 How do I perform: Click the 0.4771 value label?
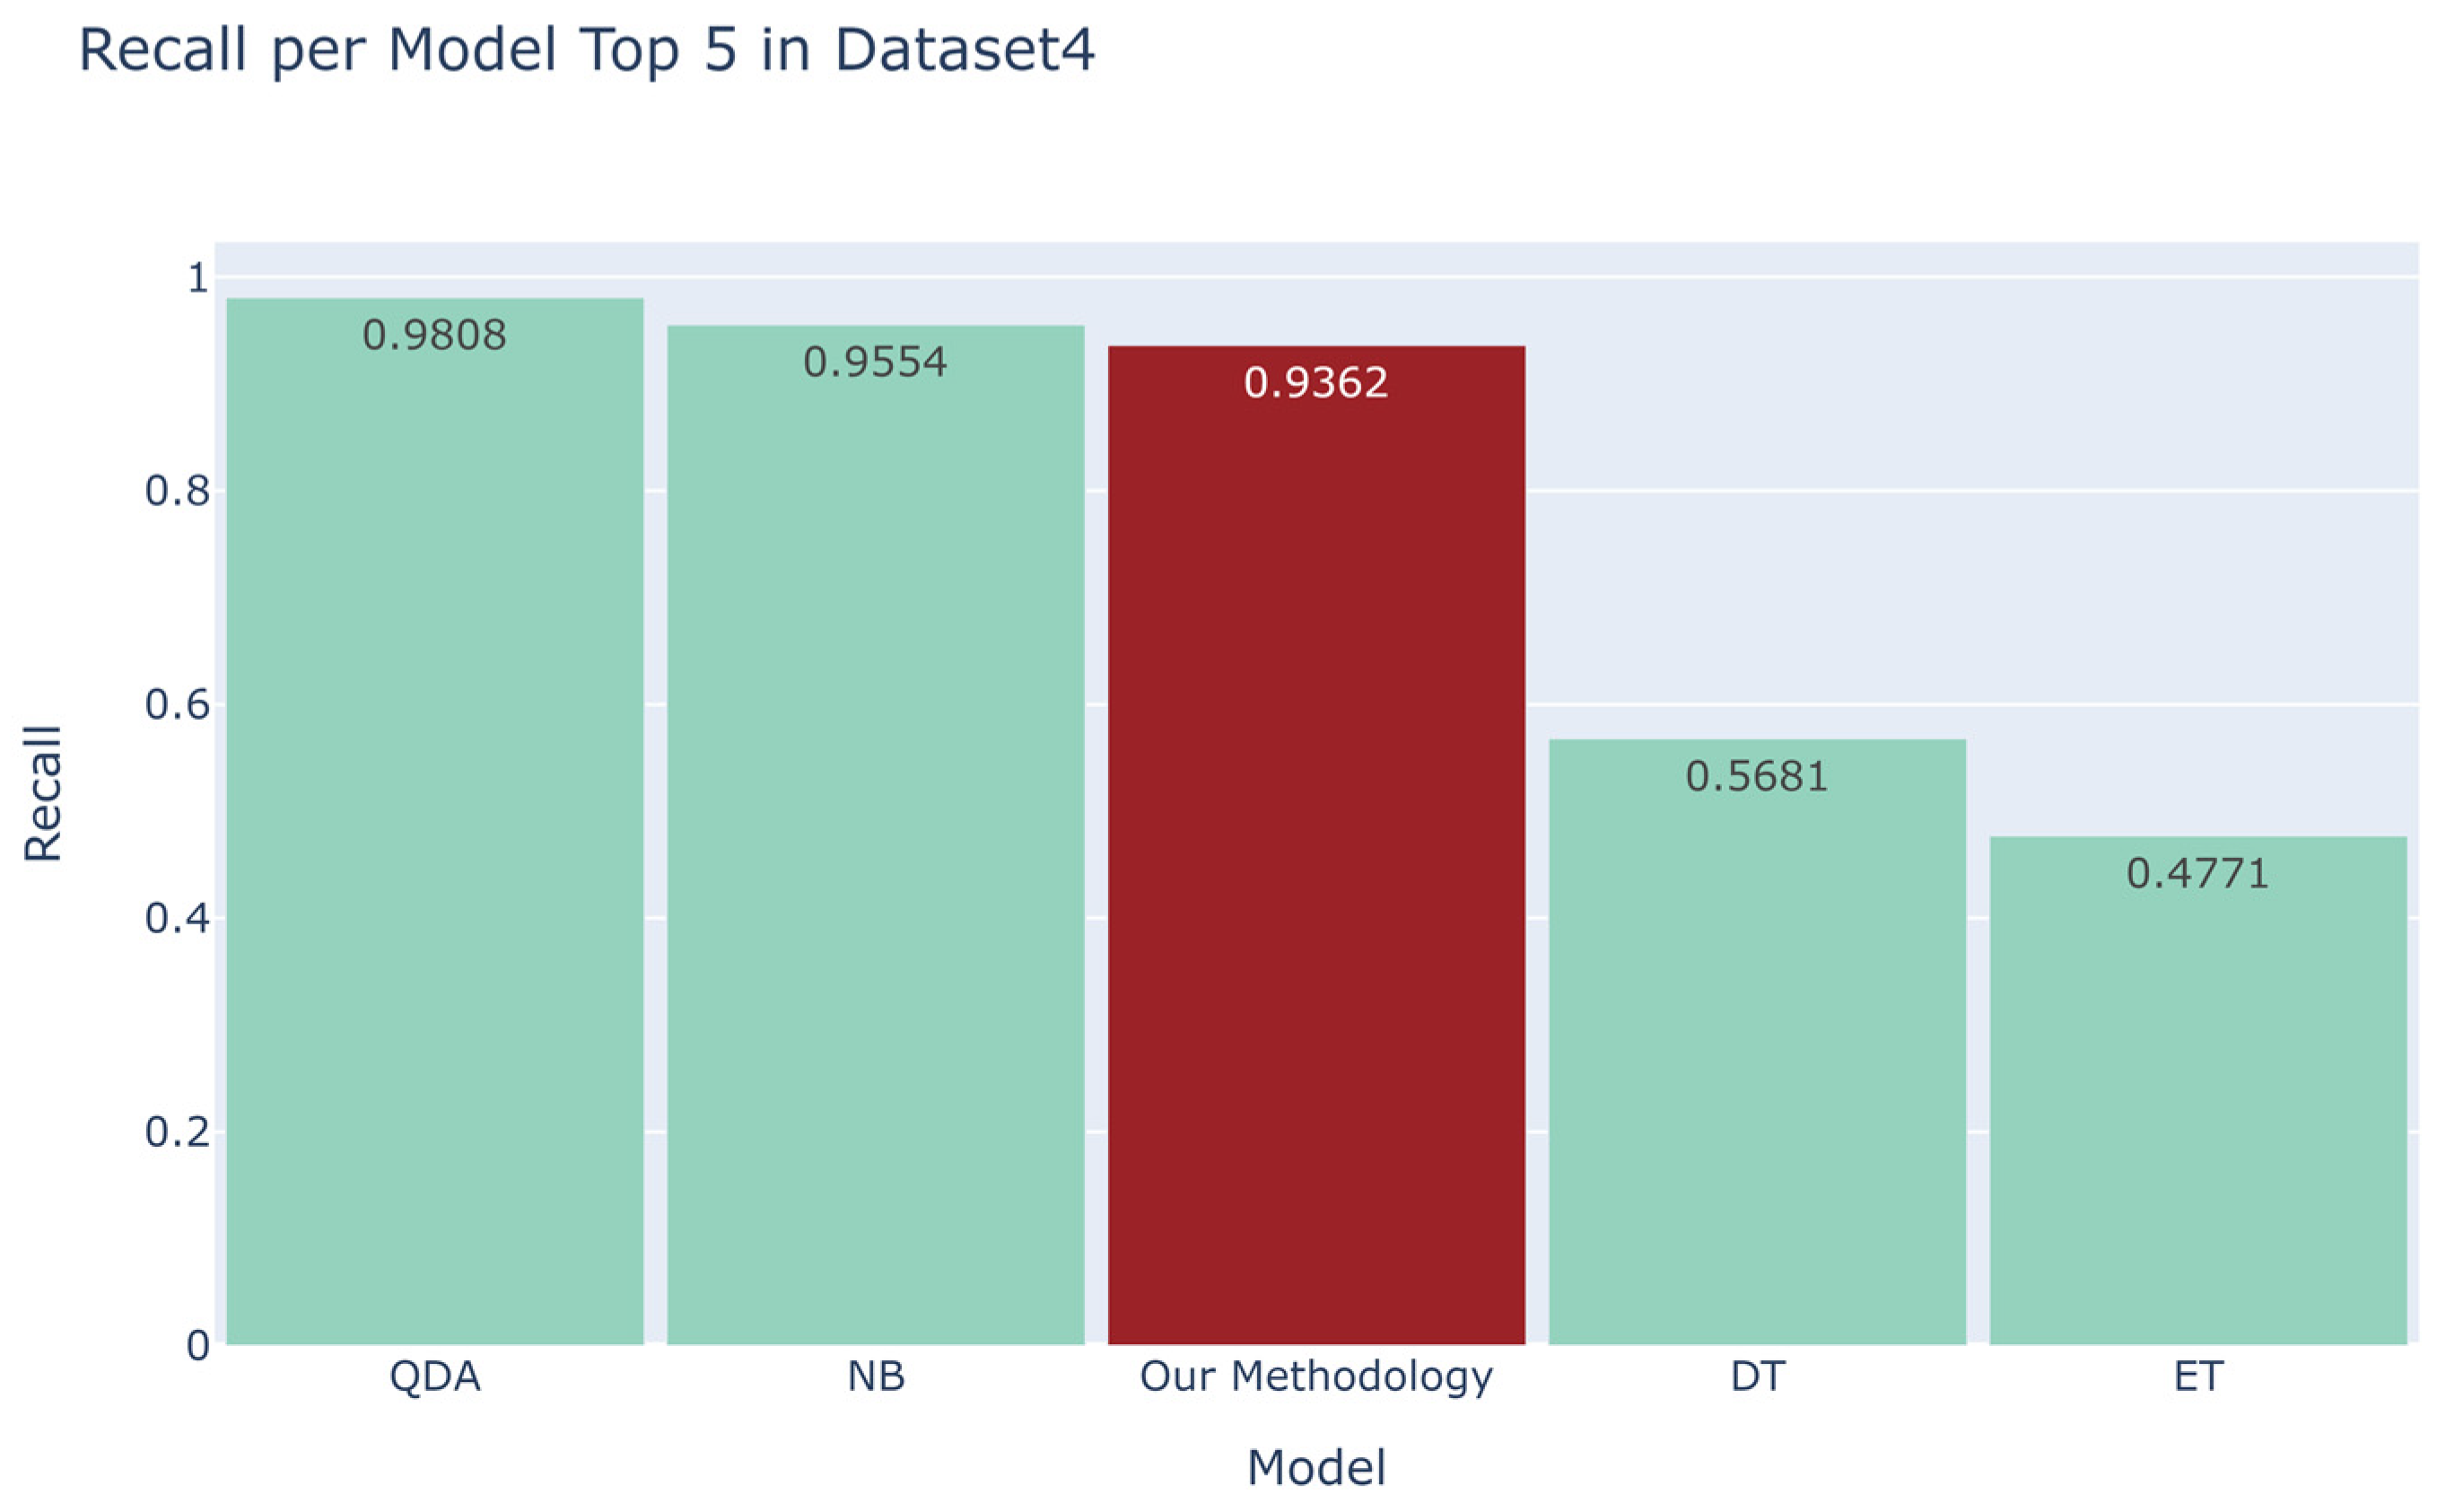2198,874
